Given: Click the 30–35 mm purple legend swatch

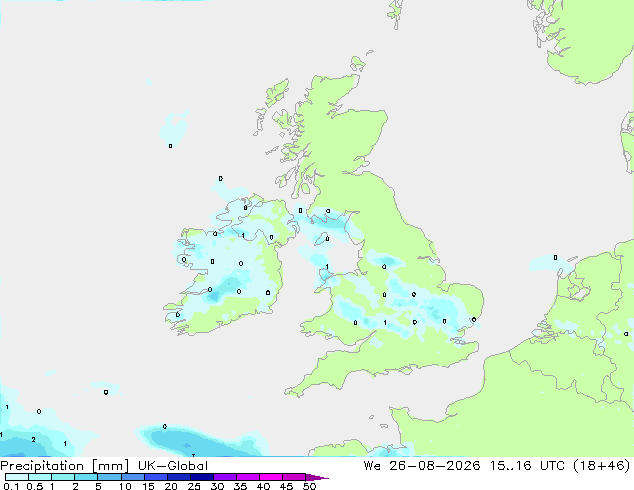Looking at the screenshot, I should 225,477.
